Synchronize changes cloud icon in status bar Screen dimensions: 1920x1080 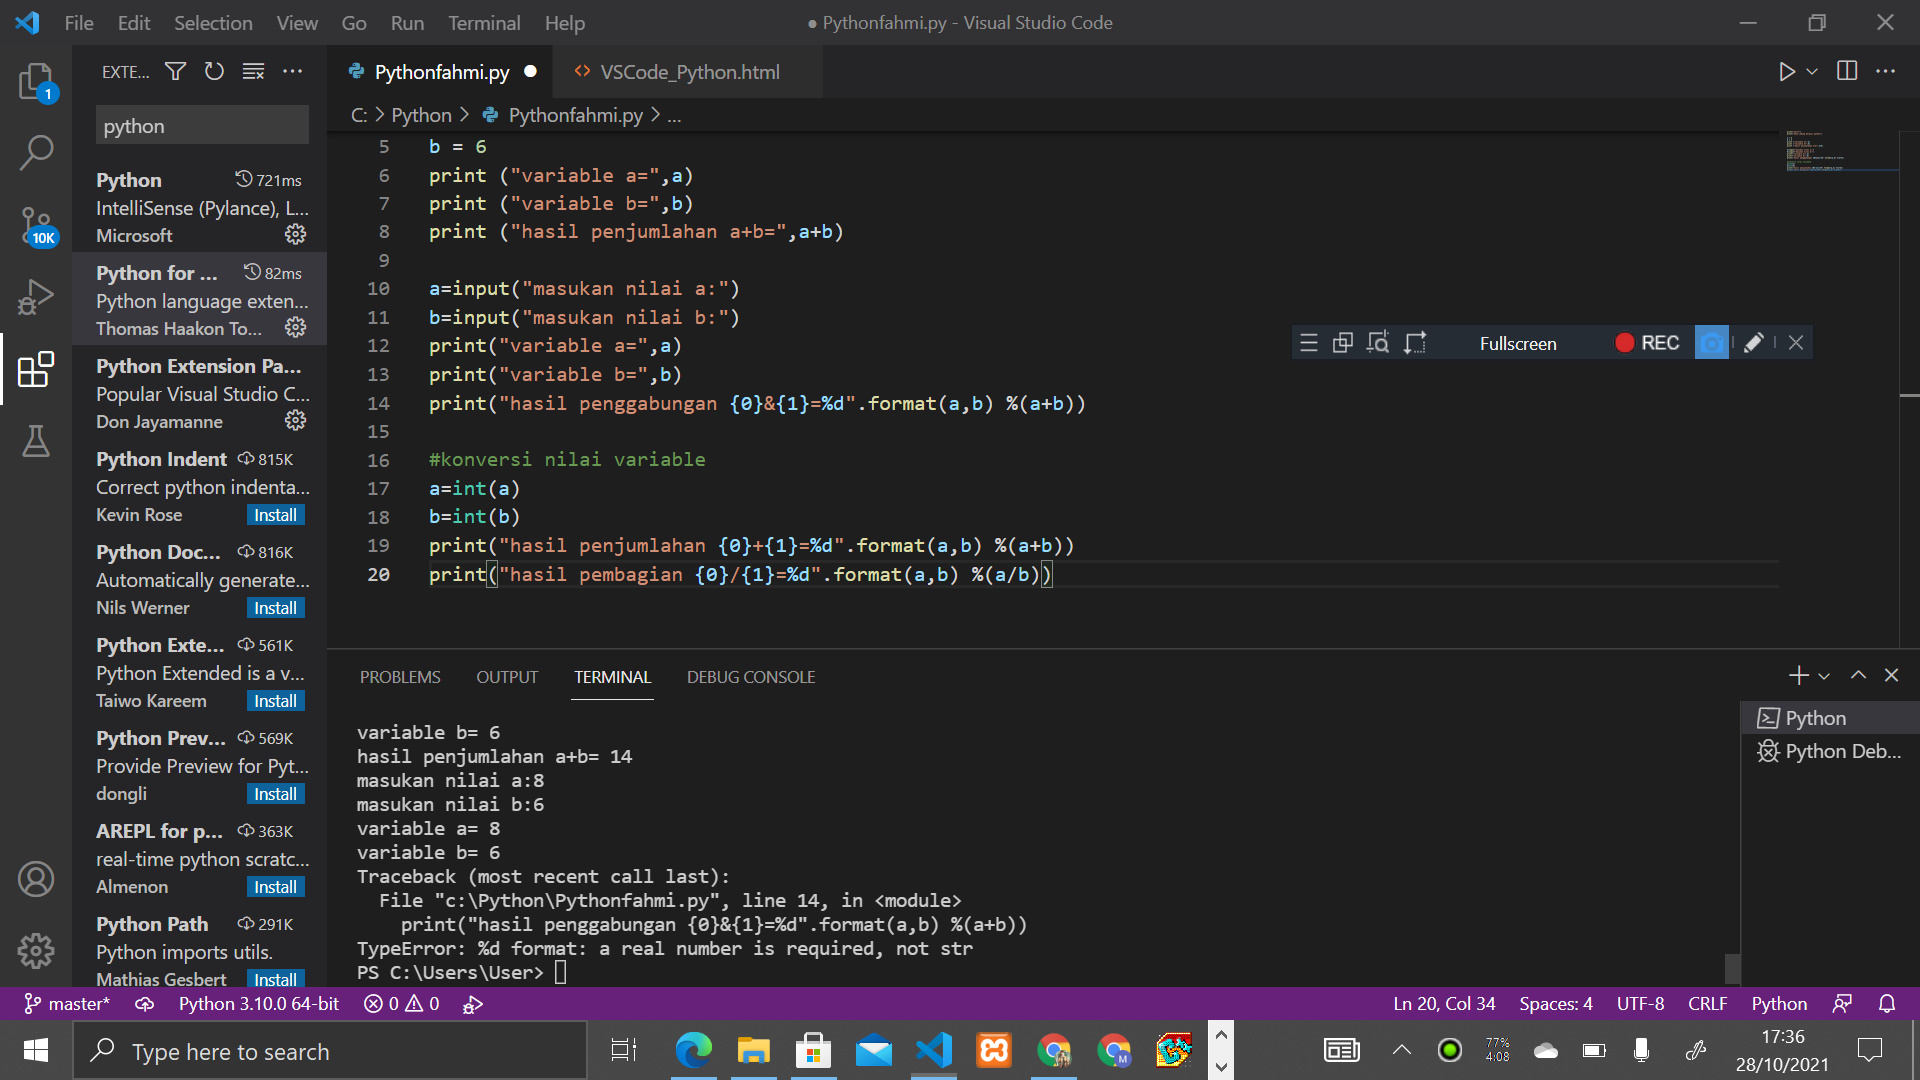(145, 1004)
